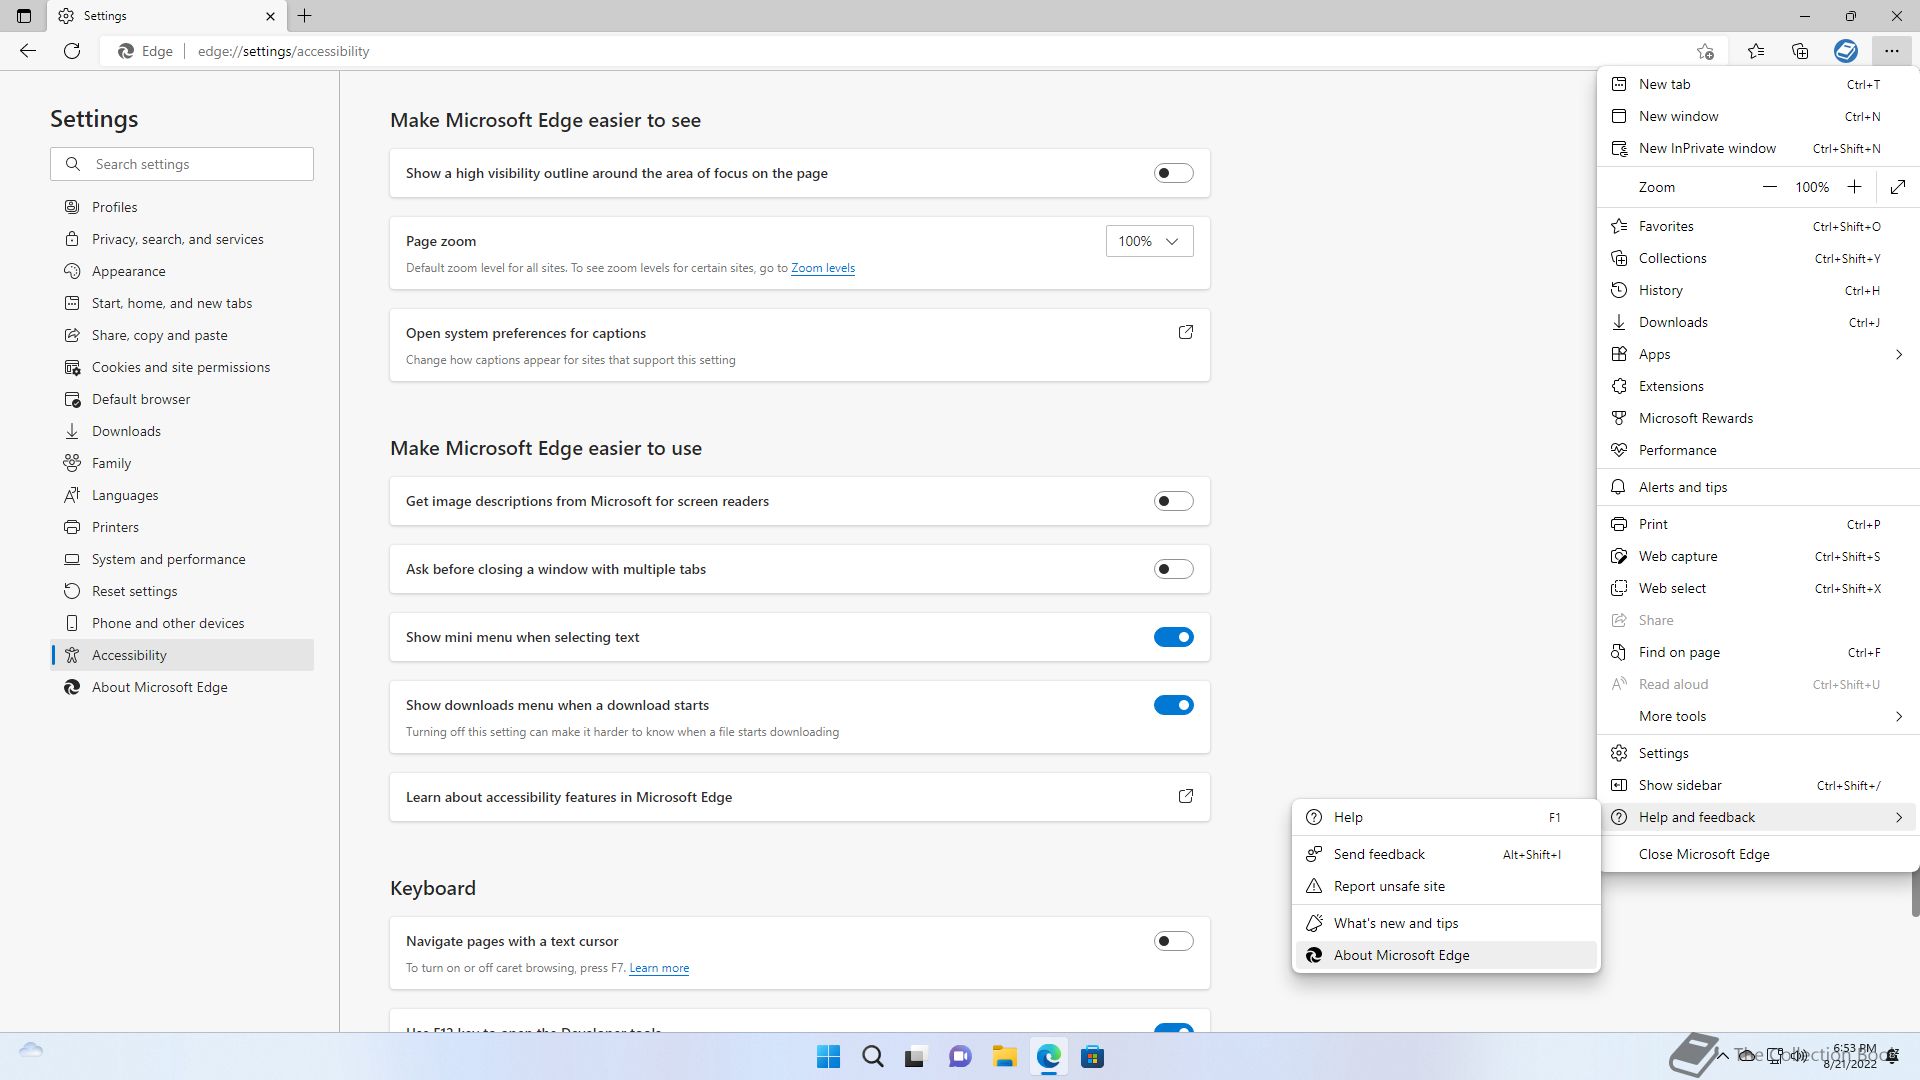Turn off Show downloads menu toggle
The height and width of the screenshot is (1080, 1920).
[x=1173, y=705]
